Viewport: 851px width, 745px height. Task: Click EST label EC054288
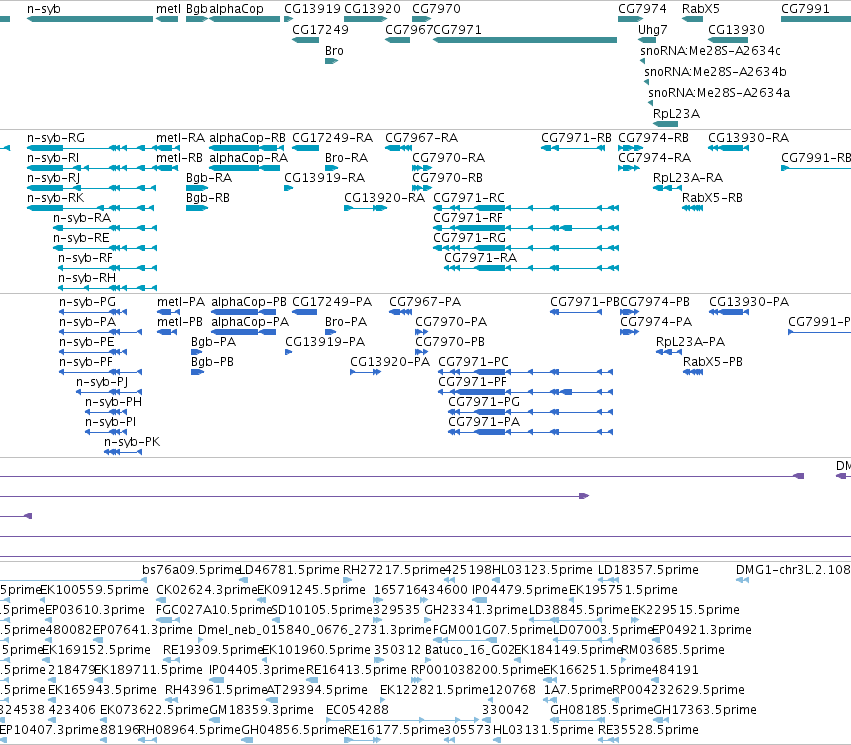(x=357, y=710)
